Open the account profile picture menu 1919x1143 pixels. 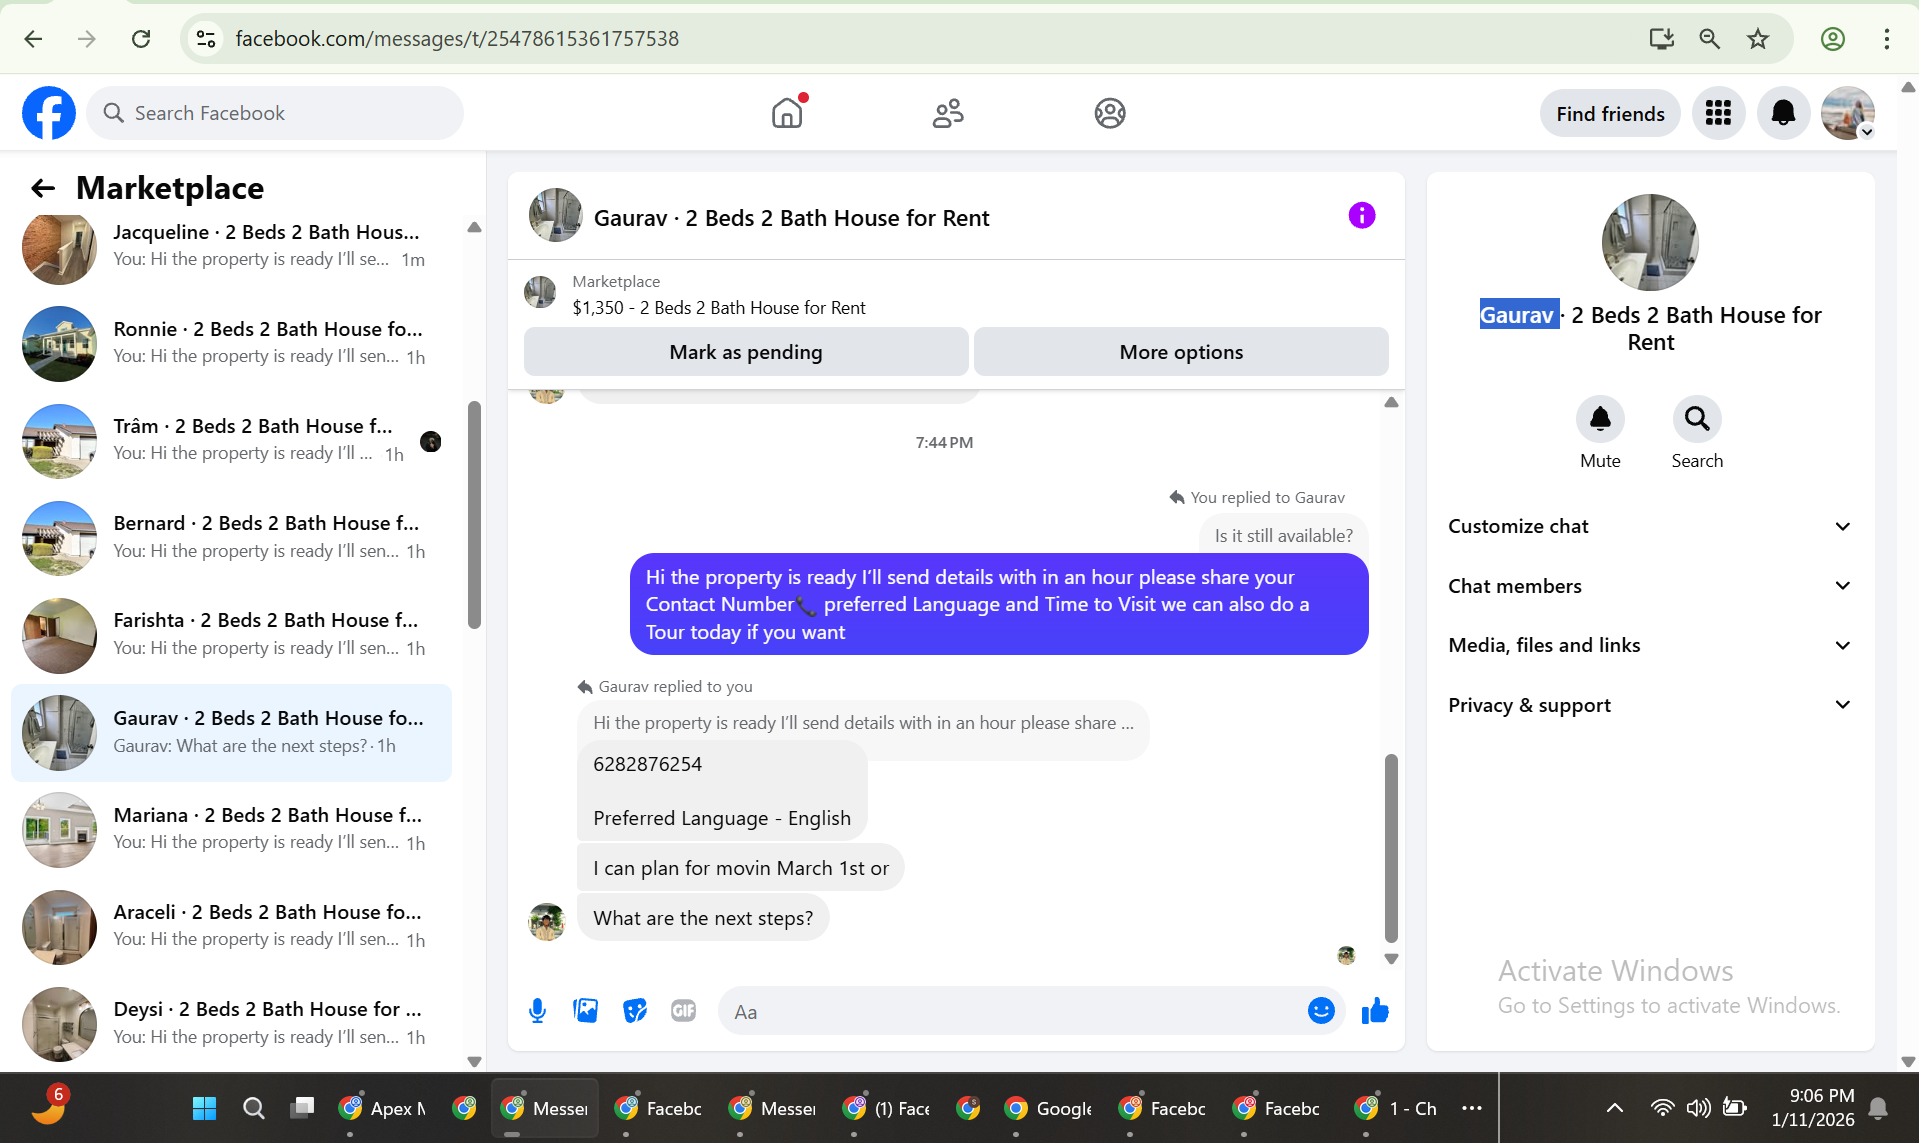click(x=1848, y=113)
